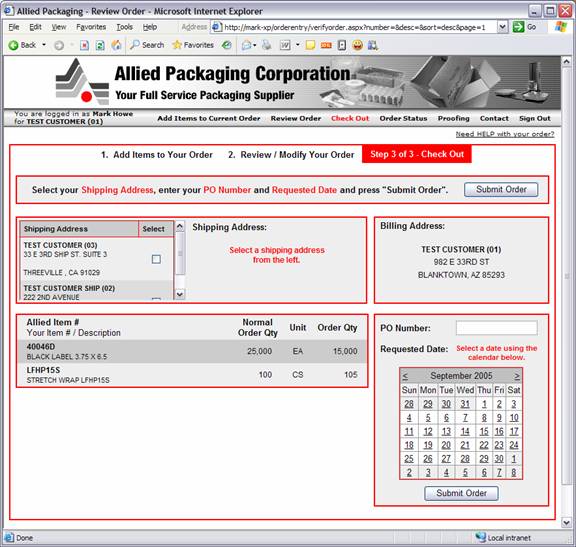
Task: Open the File menu
Action: 14,27
